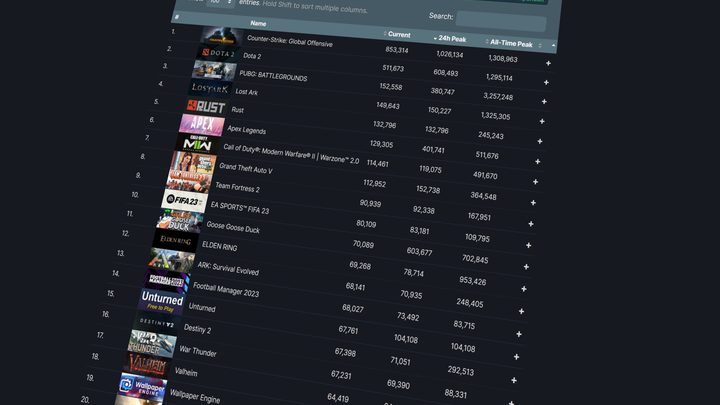Open the FIFA 23 logo thumbnail
Screen dimensions: 720x405
(184, 201)
